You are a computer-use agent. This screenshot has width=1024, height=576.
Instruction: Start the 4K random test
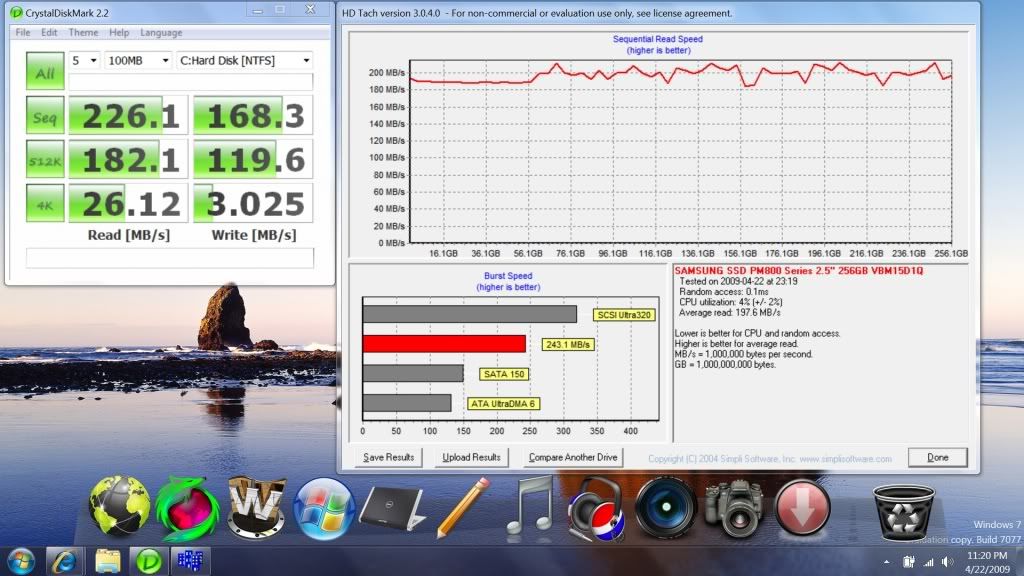click(45, 203)
